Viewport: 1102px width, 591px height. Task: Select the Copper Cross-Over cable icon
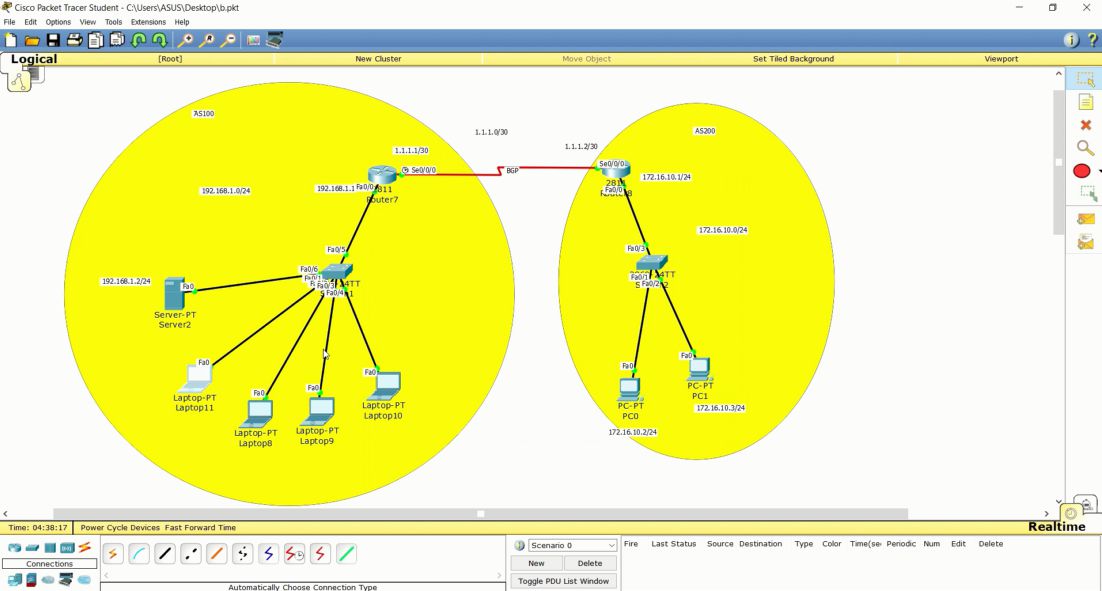(190, 553)
